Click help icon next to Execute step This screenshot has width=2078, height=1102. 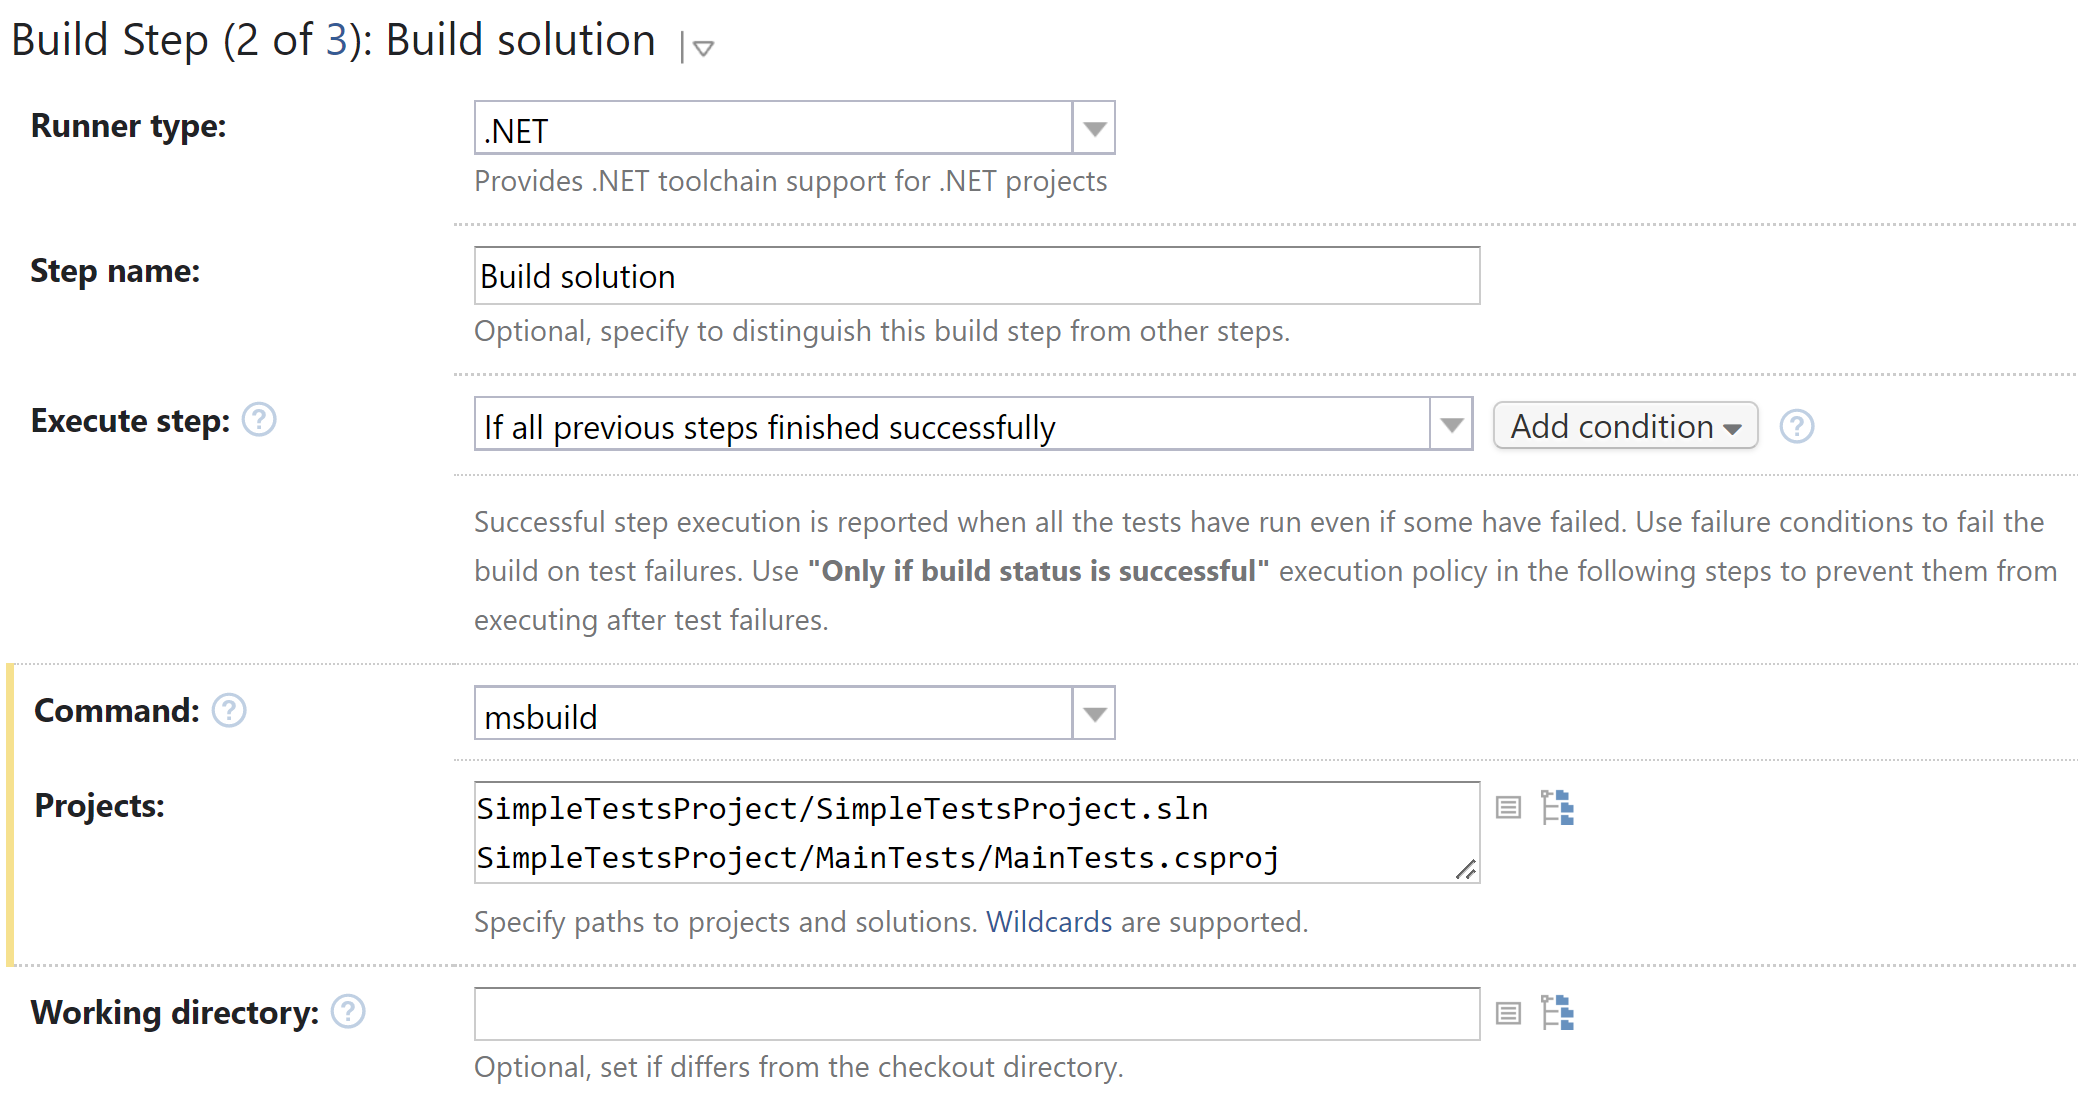point(259,420)
